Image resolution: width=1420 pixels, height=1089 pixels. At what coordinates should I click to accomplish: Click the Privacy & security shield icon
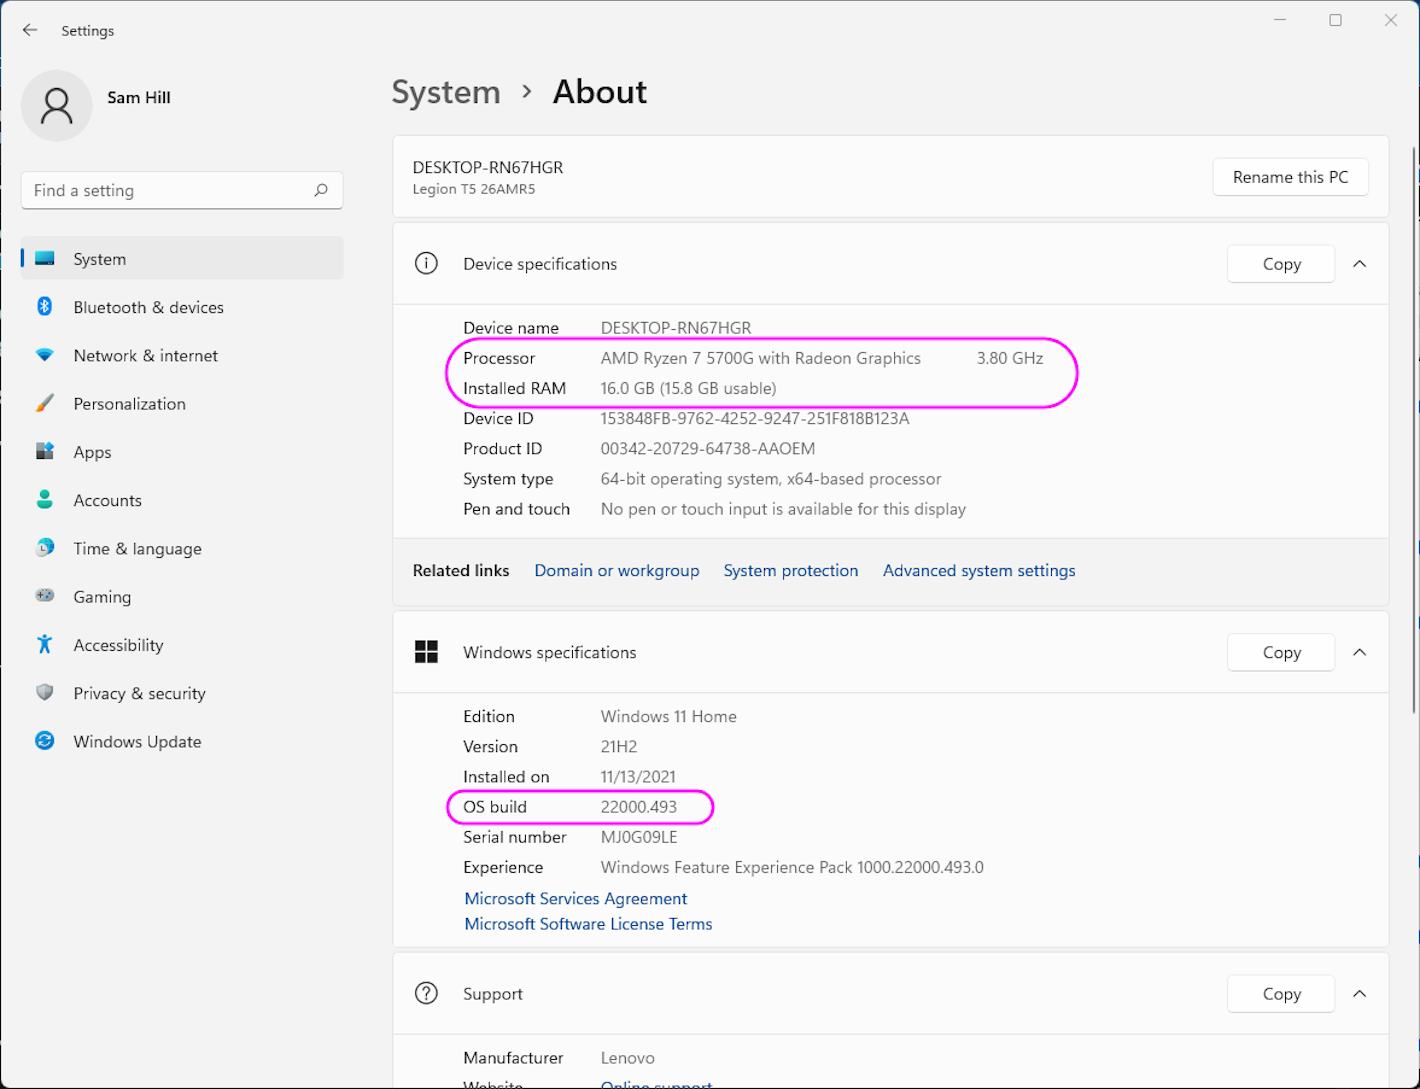(45, 693)
